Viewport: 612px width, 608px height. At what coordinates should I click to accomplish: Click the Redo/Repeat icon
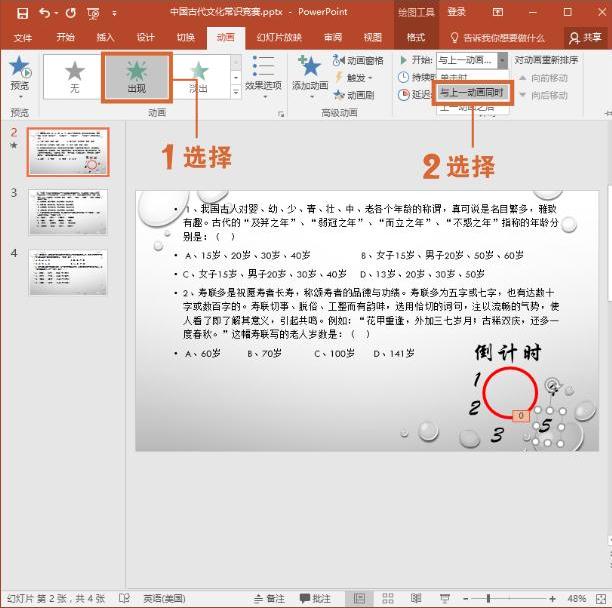(x=71, y=13)
